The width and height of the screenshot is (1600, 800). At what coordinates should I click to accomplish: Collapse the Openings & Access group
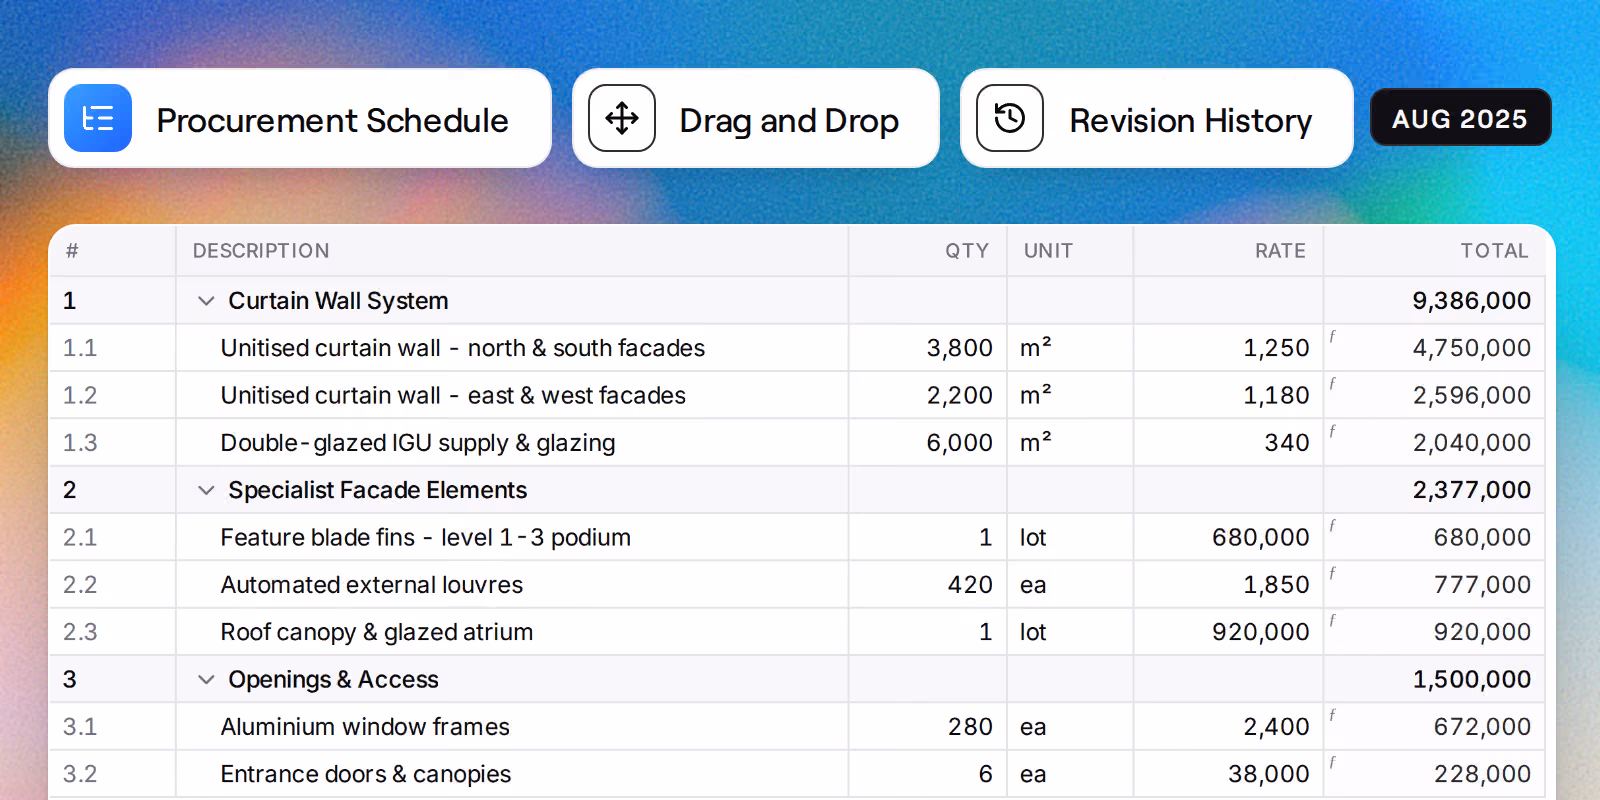206,680
